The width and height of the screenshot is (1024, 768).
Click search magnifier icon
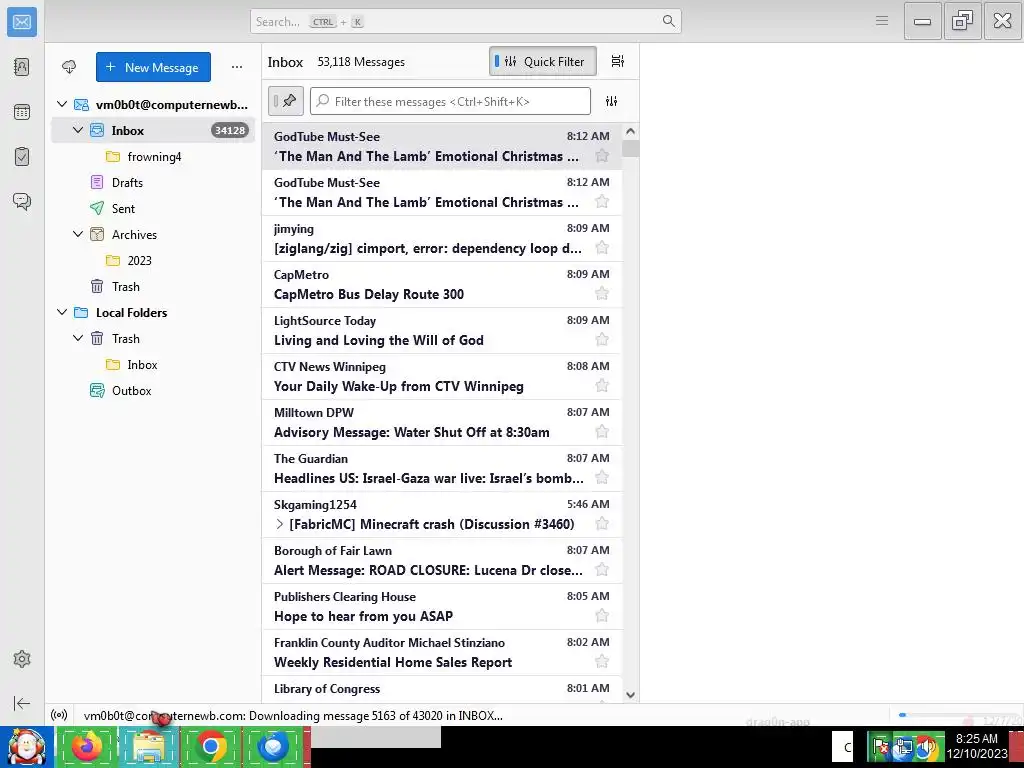668,21
